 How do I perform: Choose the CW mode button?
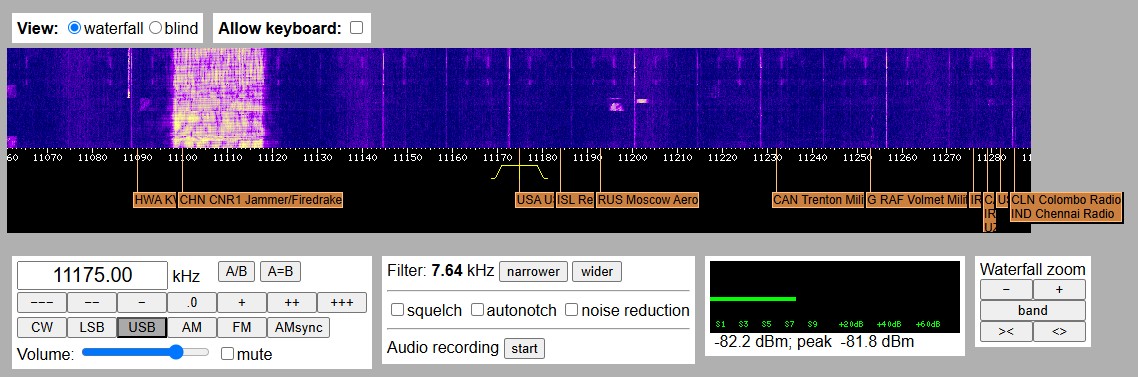[x=42, y=328]
